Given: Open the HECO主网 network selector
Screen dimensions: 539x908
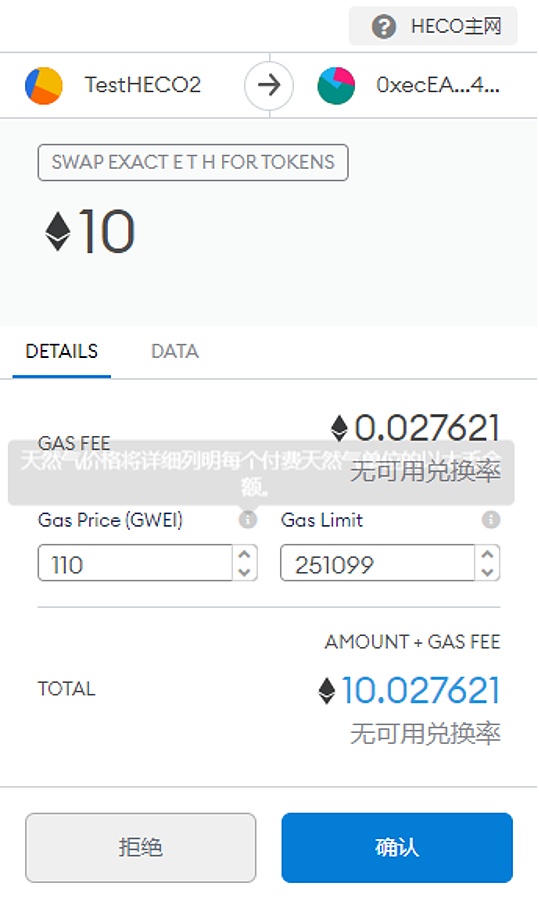Looking at the screenshot, I should tap(433, 26).
